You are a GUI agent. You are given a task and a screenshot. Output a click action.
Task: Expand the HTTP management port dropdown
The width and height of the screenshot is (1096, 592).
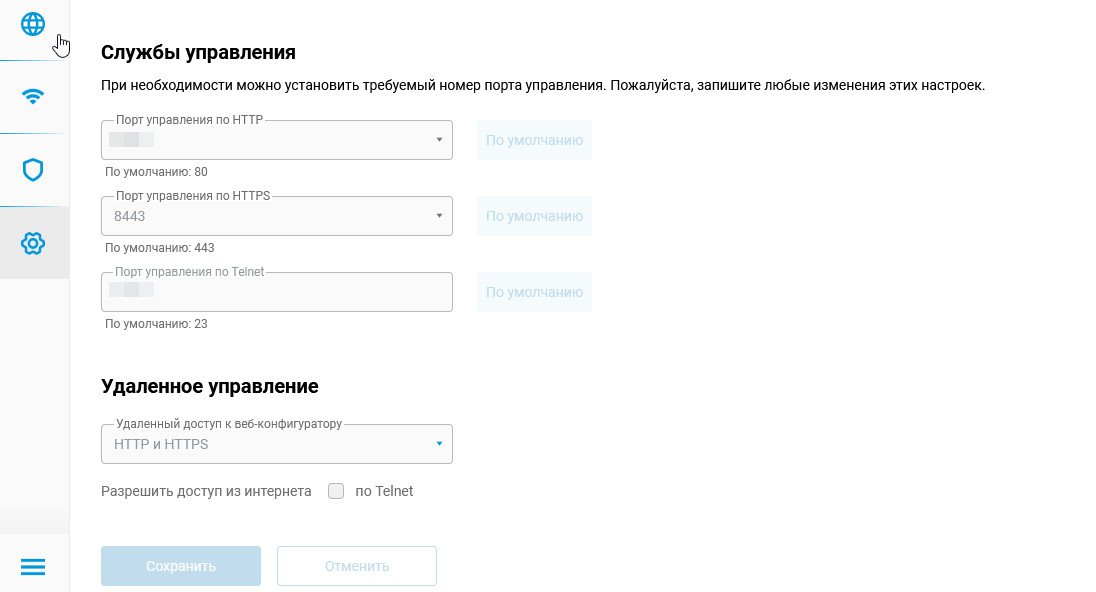click(439, 140)
